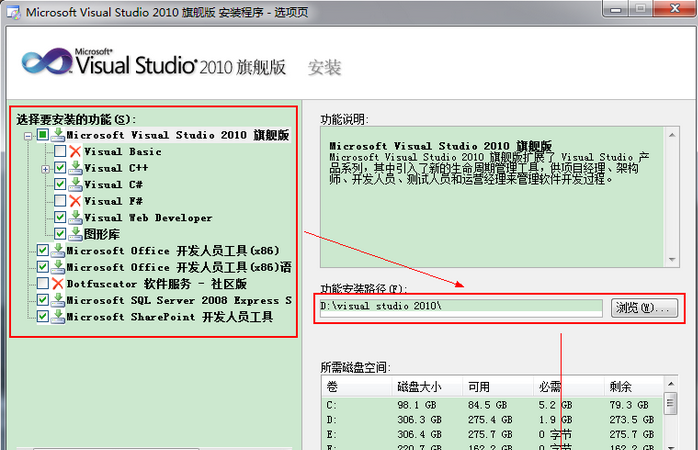Expand the Visual C++ tree node
The height and width of the screenshot is (450, 698).
(45, 169)
